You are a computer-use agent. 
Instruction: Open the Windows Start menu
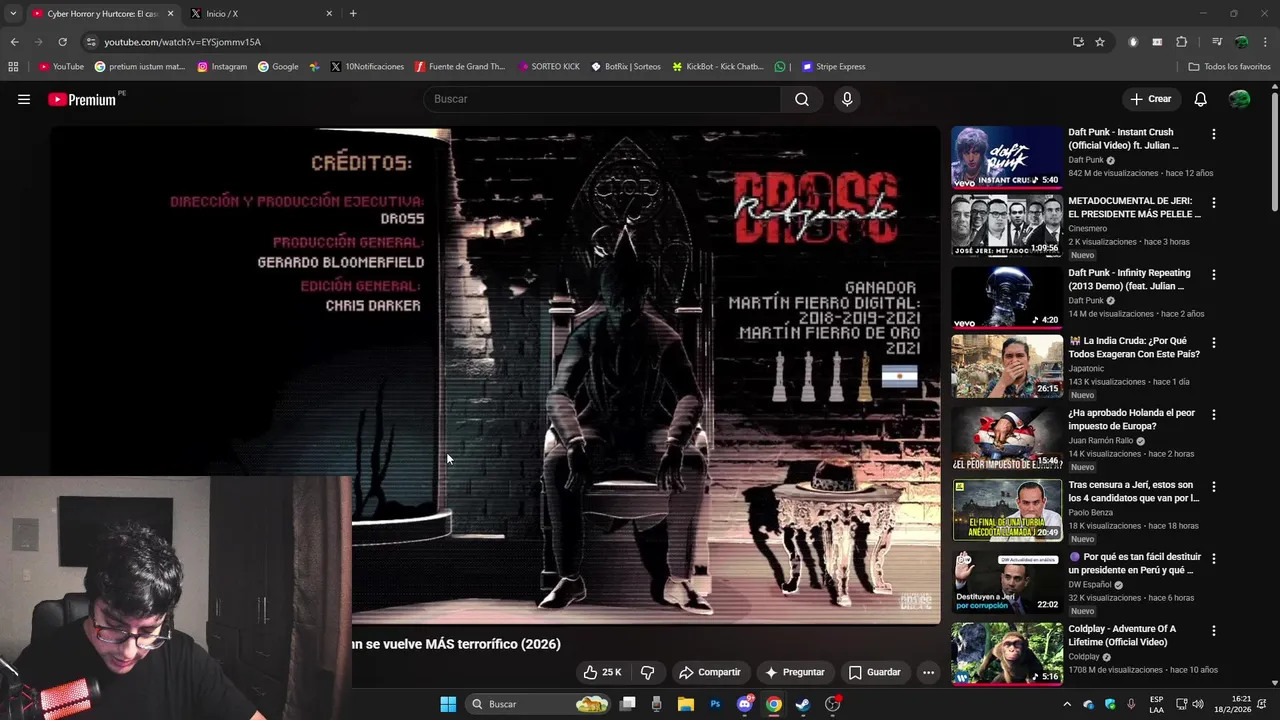(448, 704)
